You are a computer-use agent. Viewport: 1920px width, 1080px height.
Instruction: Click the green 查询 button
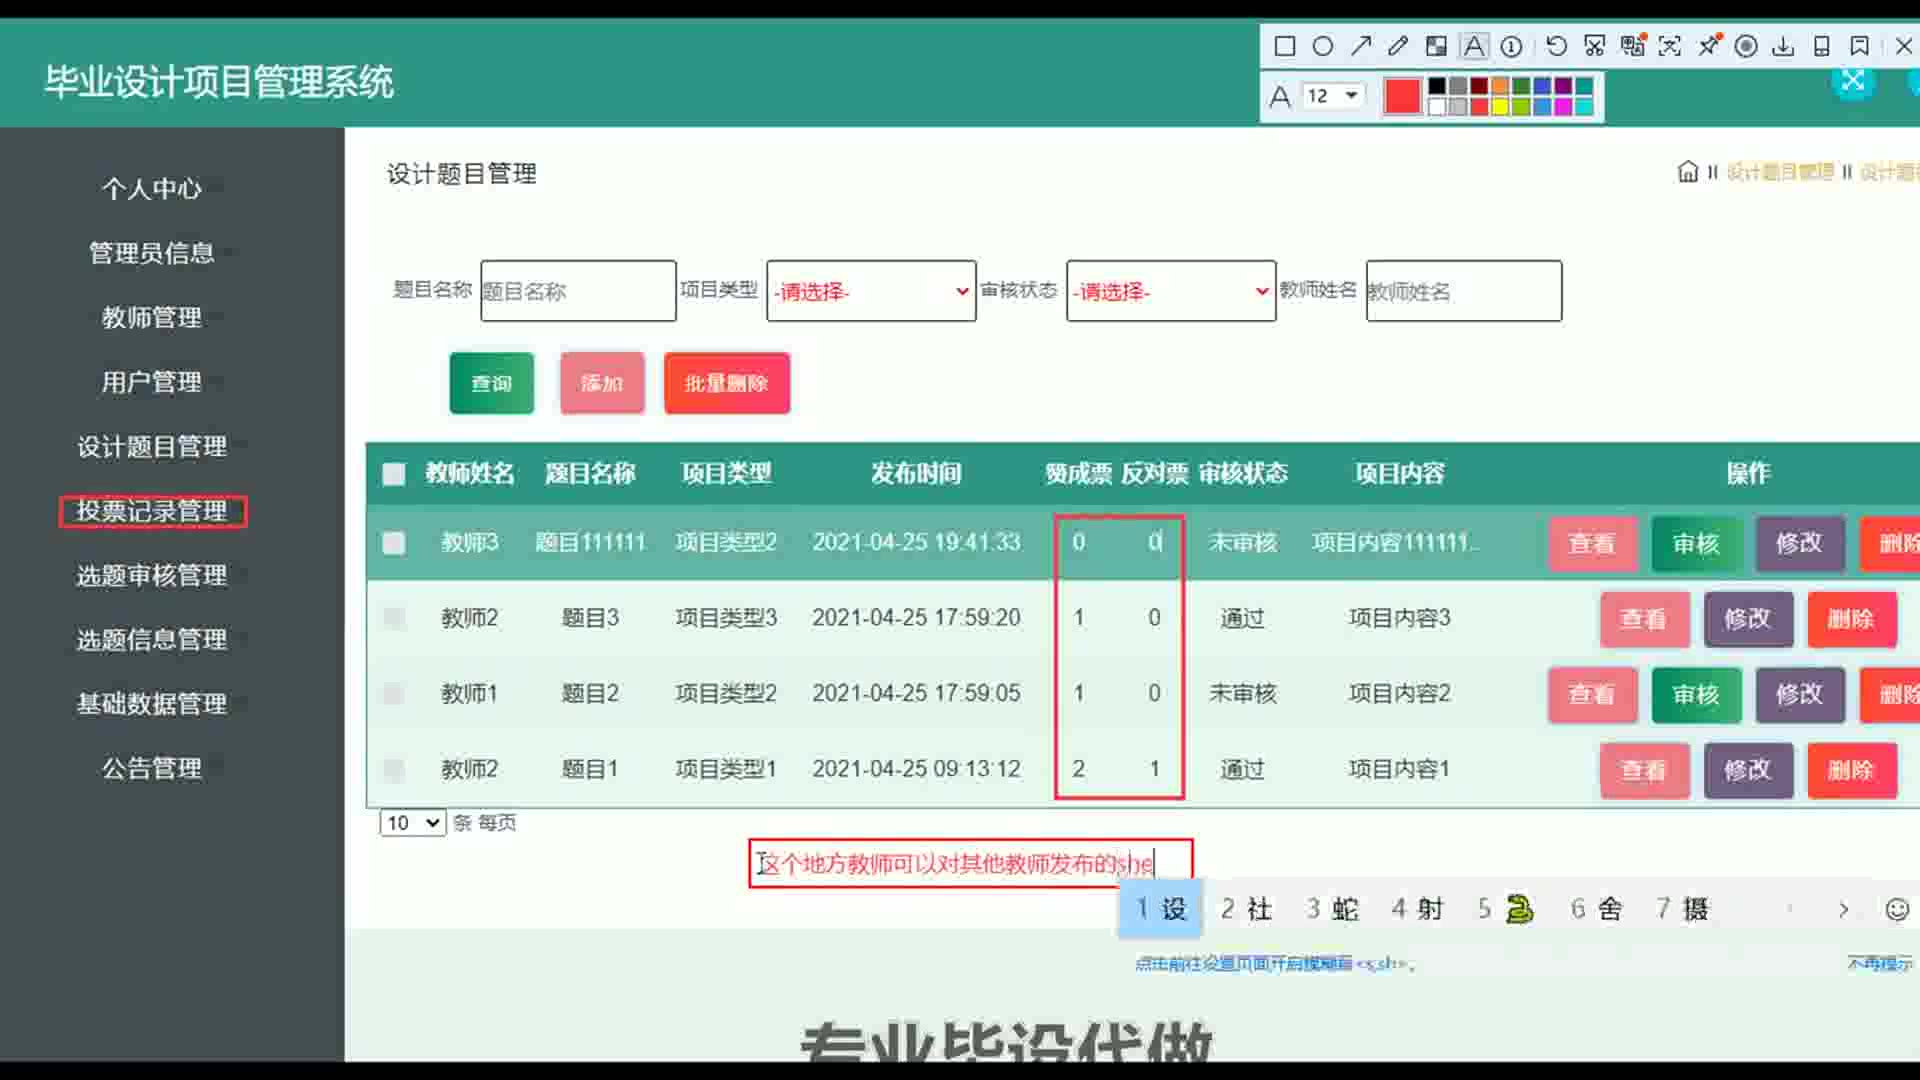coord(491,383)
